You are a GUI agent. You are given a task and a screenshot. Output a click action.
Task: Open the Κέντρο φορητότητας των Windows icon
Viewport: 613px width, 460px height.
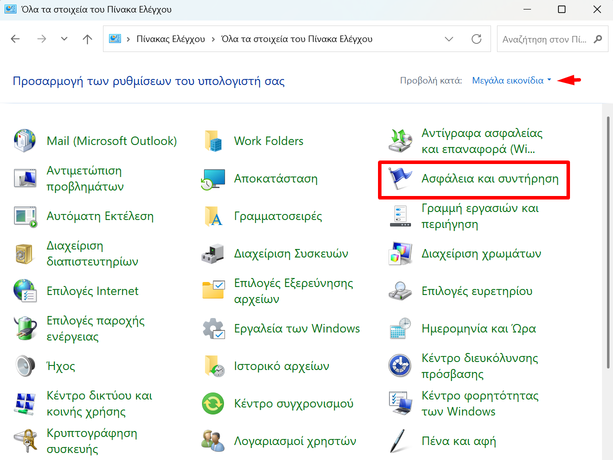pos(400,403)
